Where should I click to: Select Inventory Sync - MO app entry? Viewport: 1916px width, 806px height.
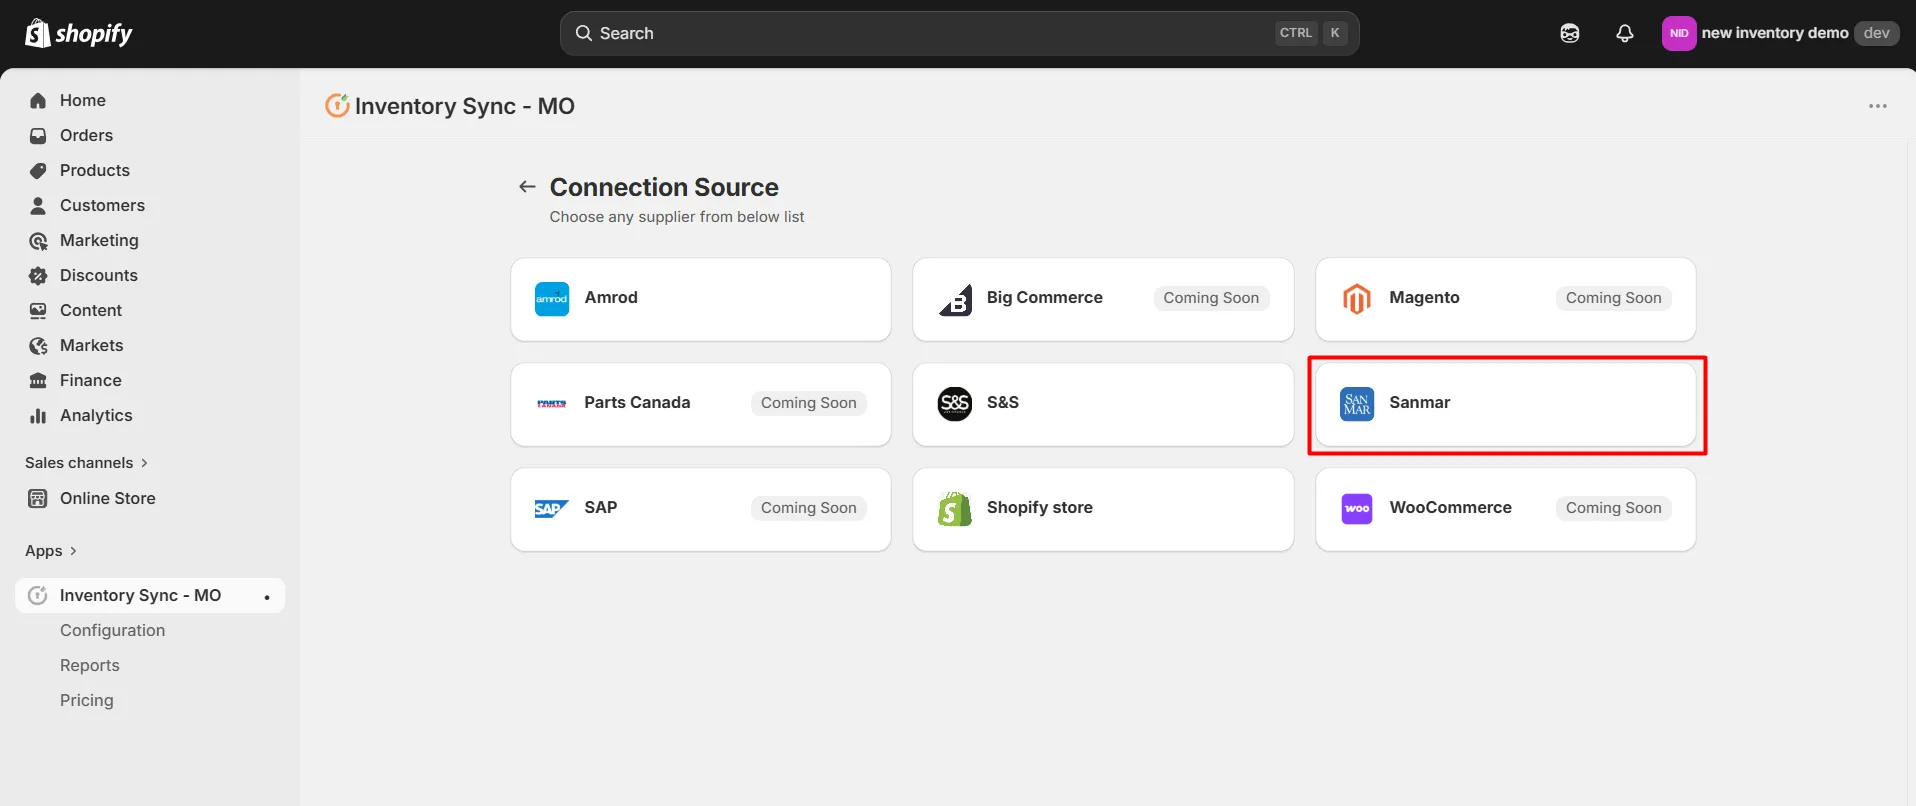click(150, 595)
